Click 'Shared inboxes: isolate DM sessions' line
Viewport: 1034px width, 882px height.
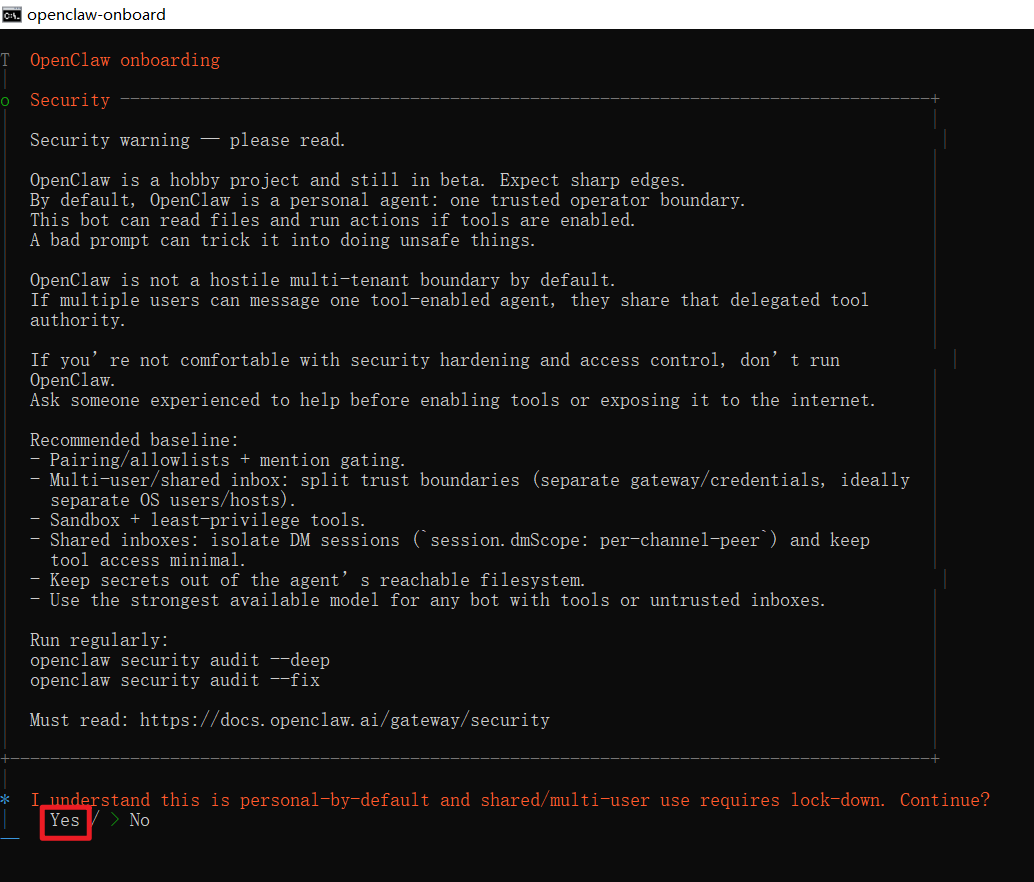460,540
